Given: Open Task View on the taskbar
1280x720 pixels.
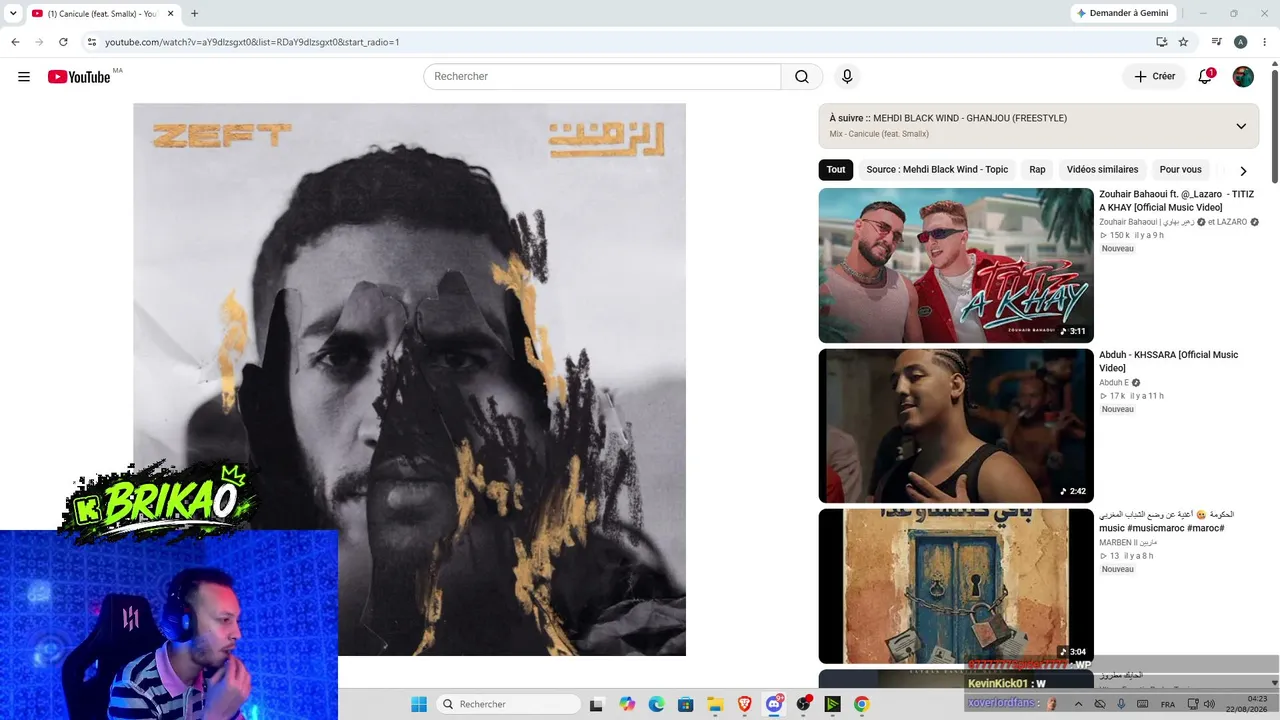Looking at the screenshot, I should pos(596,704).
